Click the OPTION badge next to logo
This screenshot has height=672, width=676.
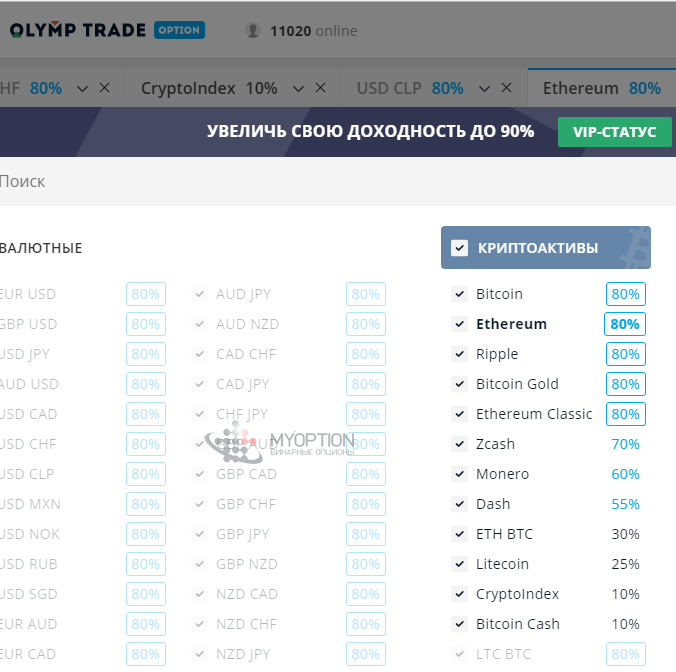179,30
